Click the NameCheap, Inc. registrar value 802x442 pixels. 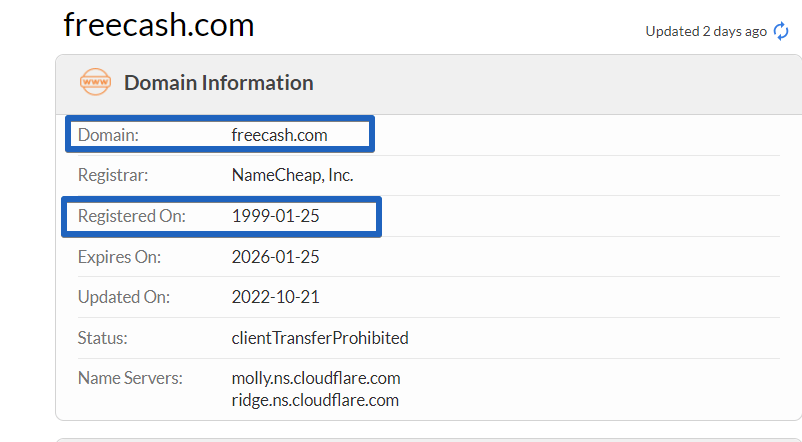coord(293,175)
